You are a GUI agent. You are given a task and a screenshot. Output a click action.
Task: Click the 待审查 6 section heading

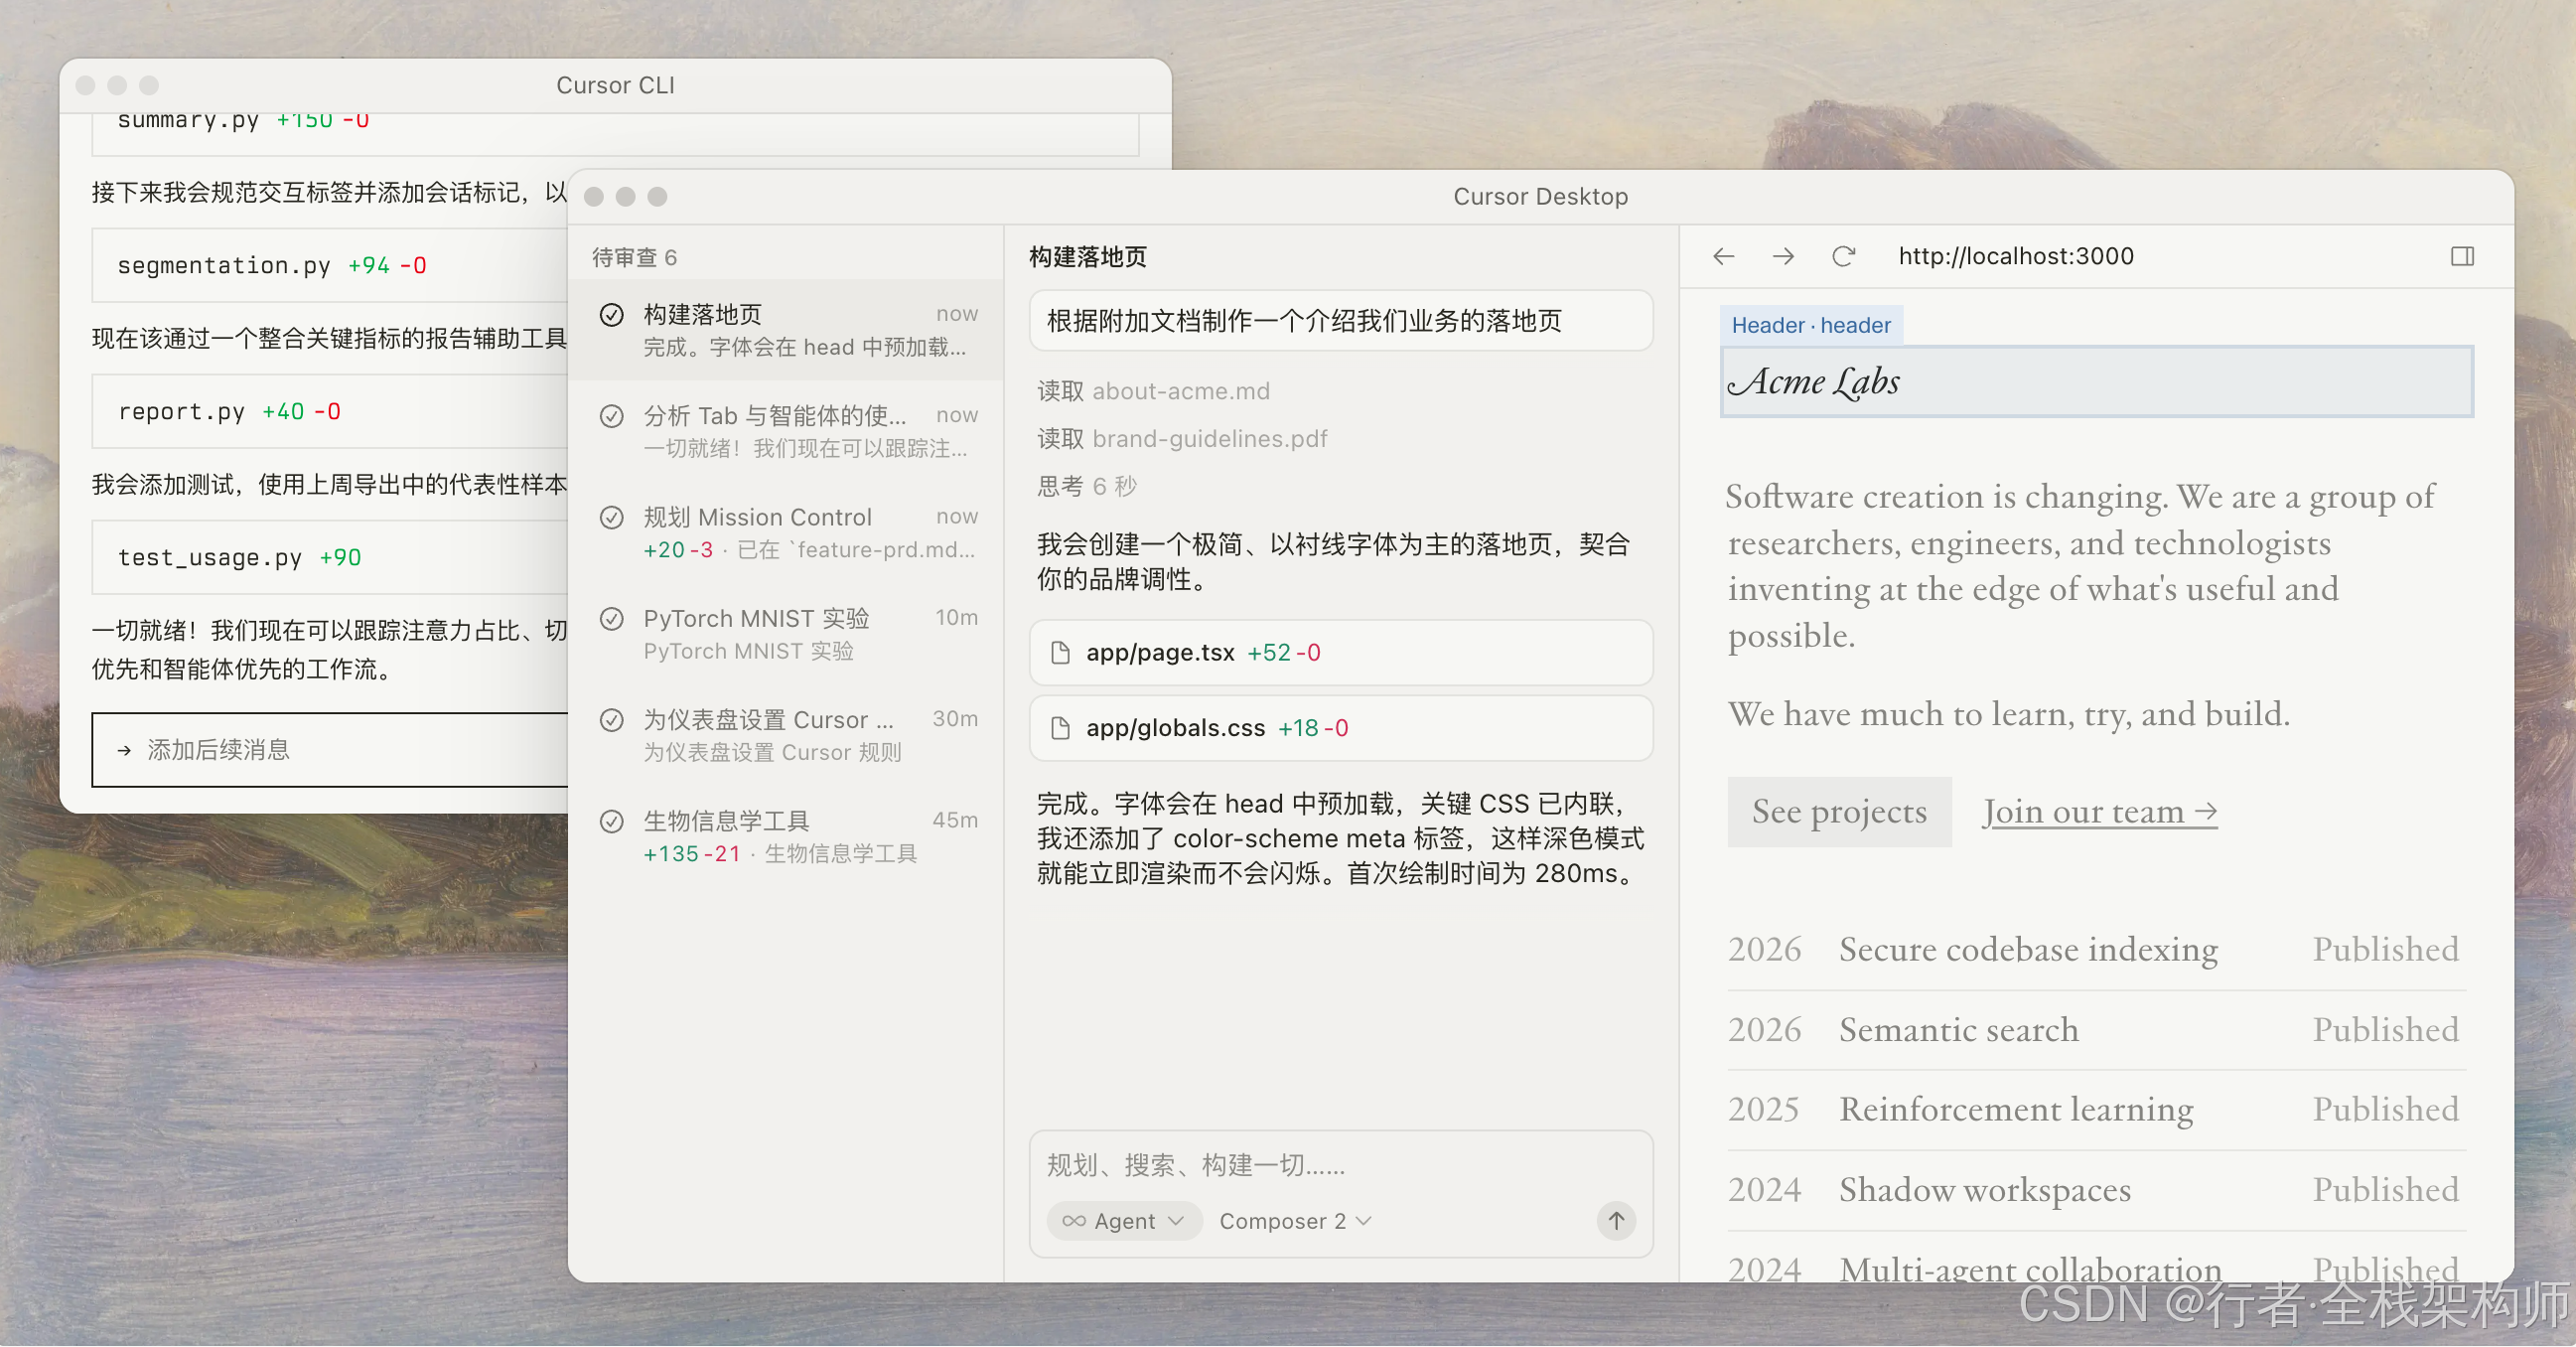(x=634, y=258)
